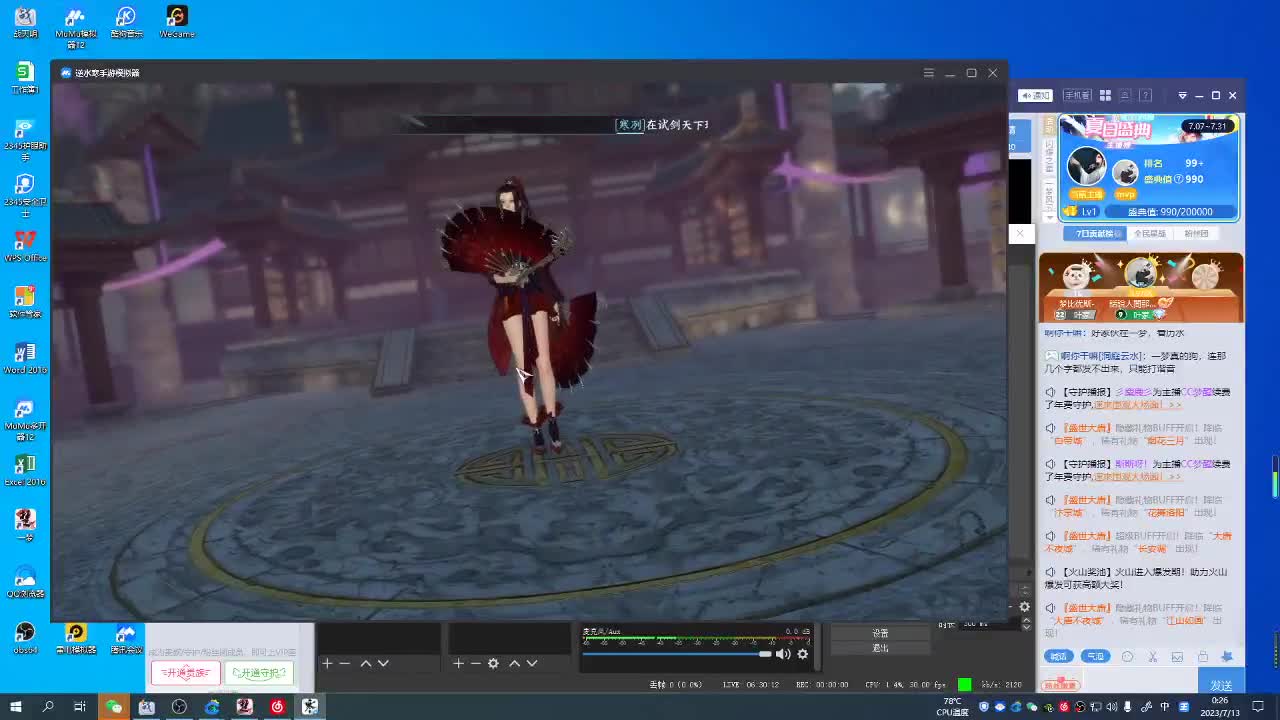Viewport: 1280px width, 720px height.
Task: Click the 手机看 button in the live panel
Action: coord(1077,95)
